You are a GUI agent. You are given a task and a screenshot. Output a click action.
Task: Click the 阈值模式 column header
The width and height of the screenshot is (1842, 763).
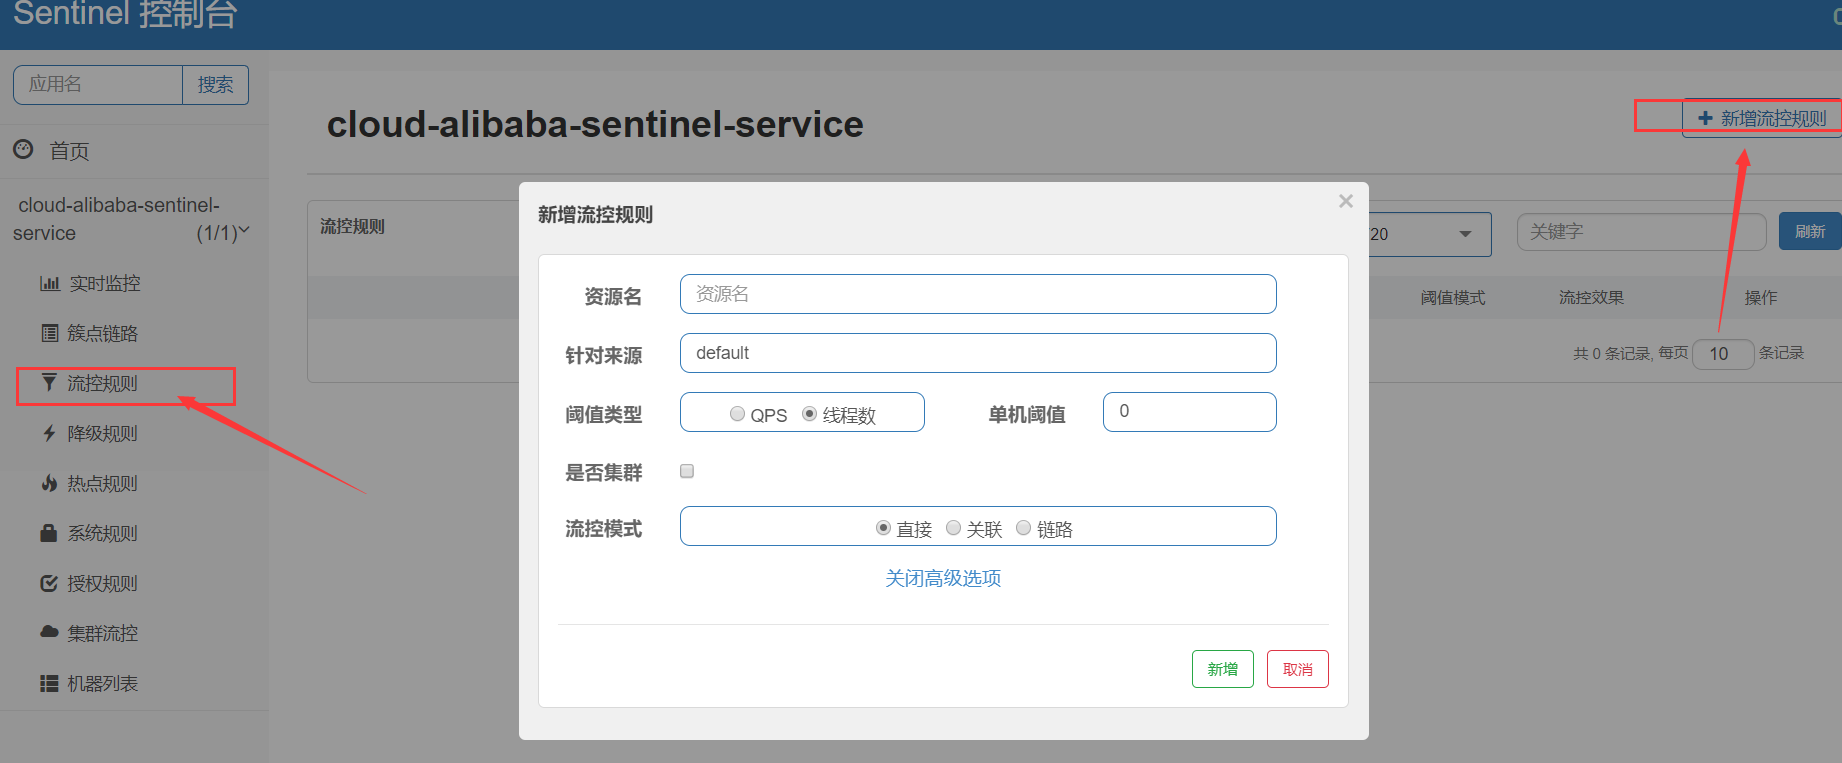coord(1453,297)
